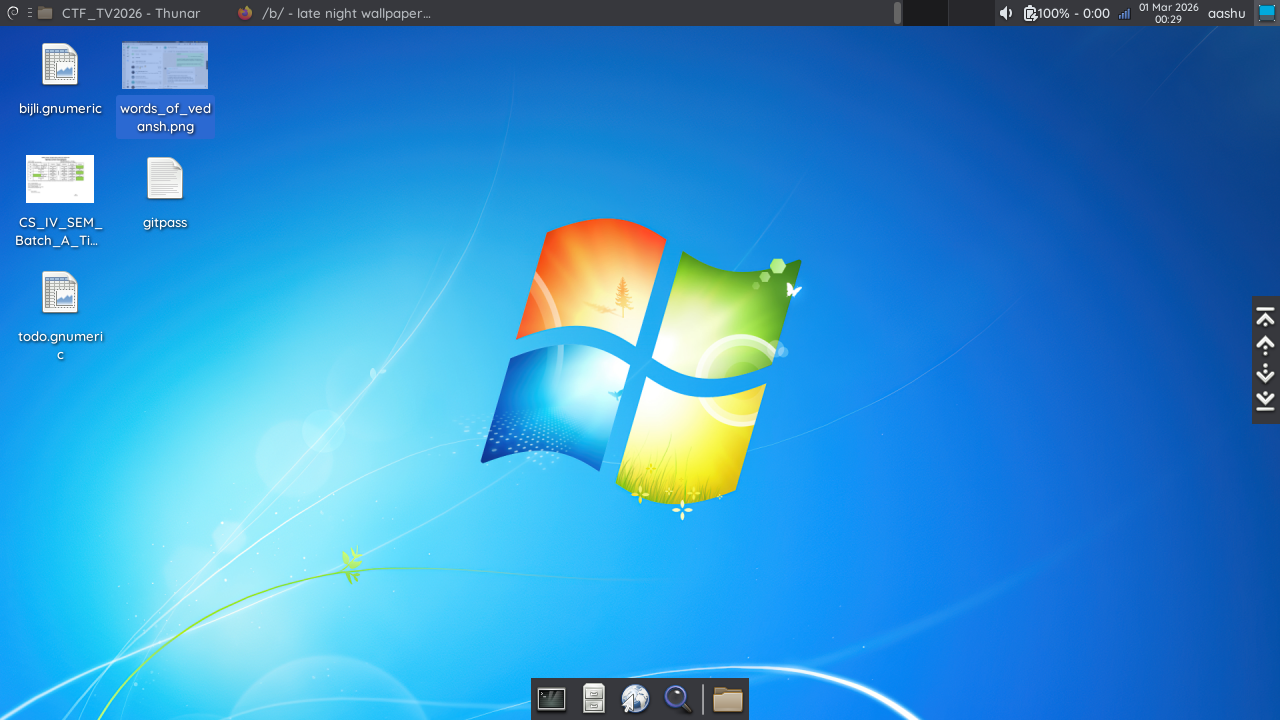The width and height of the screenshot is (1280, 720).
Task: Switch to the Firefox /b/ wallpaper window
Action: [x=335, y=13]
